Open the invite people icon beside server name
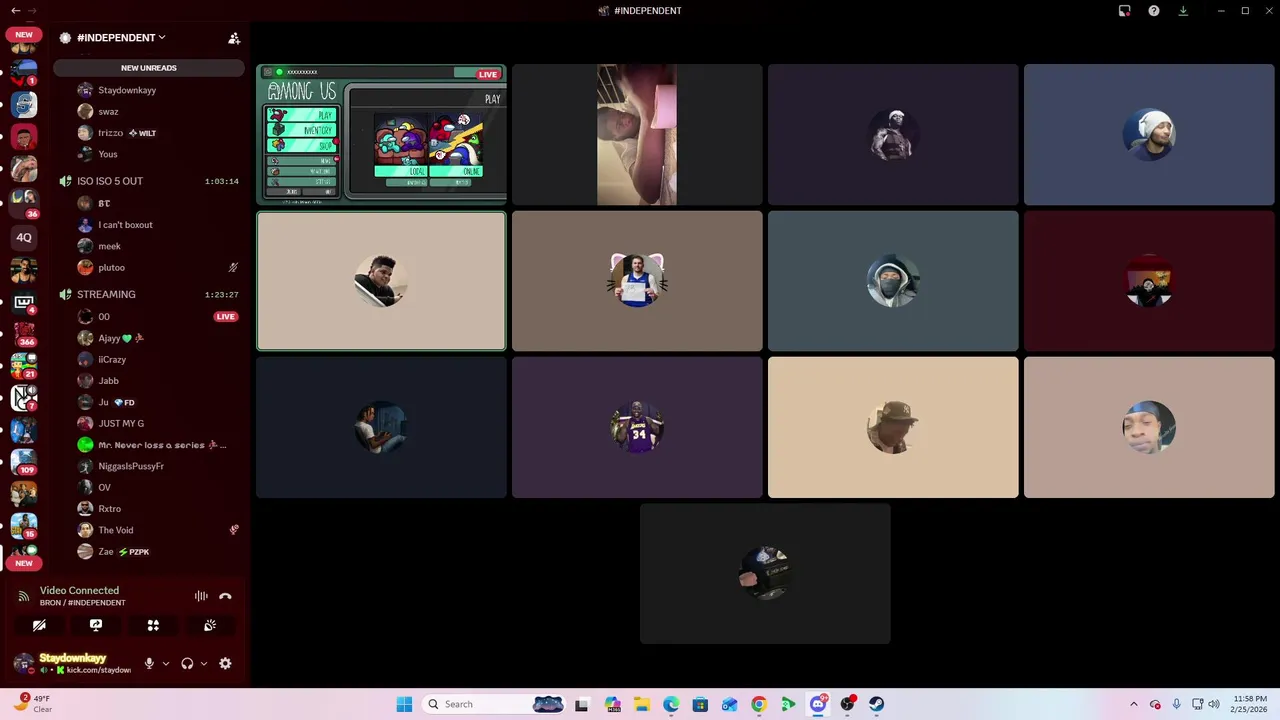Image resolution: width=1280 pixels, height=720 pixels. [234, 38]
